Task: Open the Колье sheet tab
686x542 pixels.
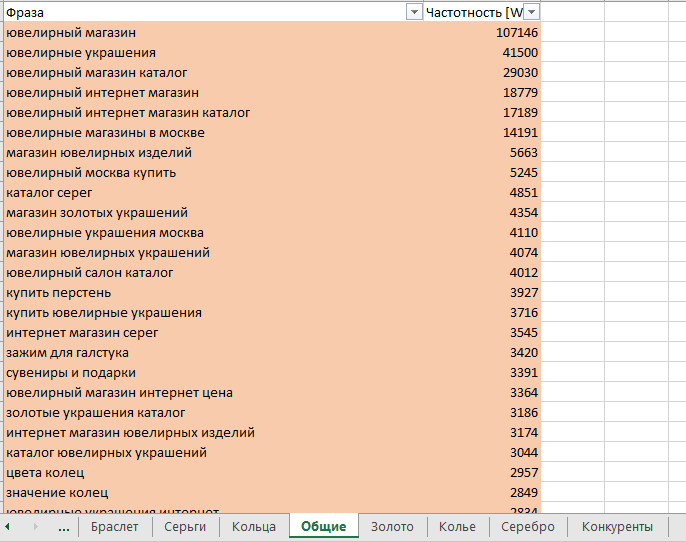Action: coord(457,526)
